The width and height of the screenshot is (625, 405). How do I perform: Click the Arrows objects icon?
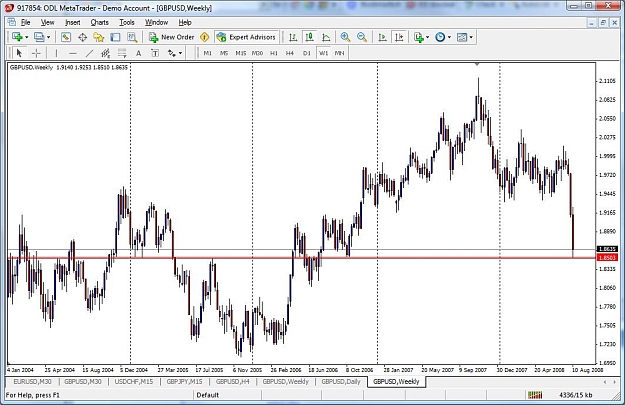172,53
